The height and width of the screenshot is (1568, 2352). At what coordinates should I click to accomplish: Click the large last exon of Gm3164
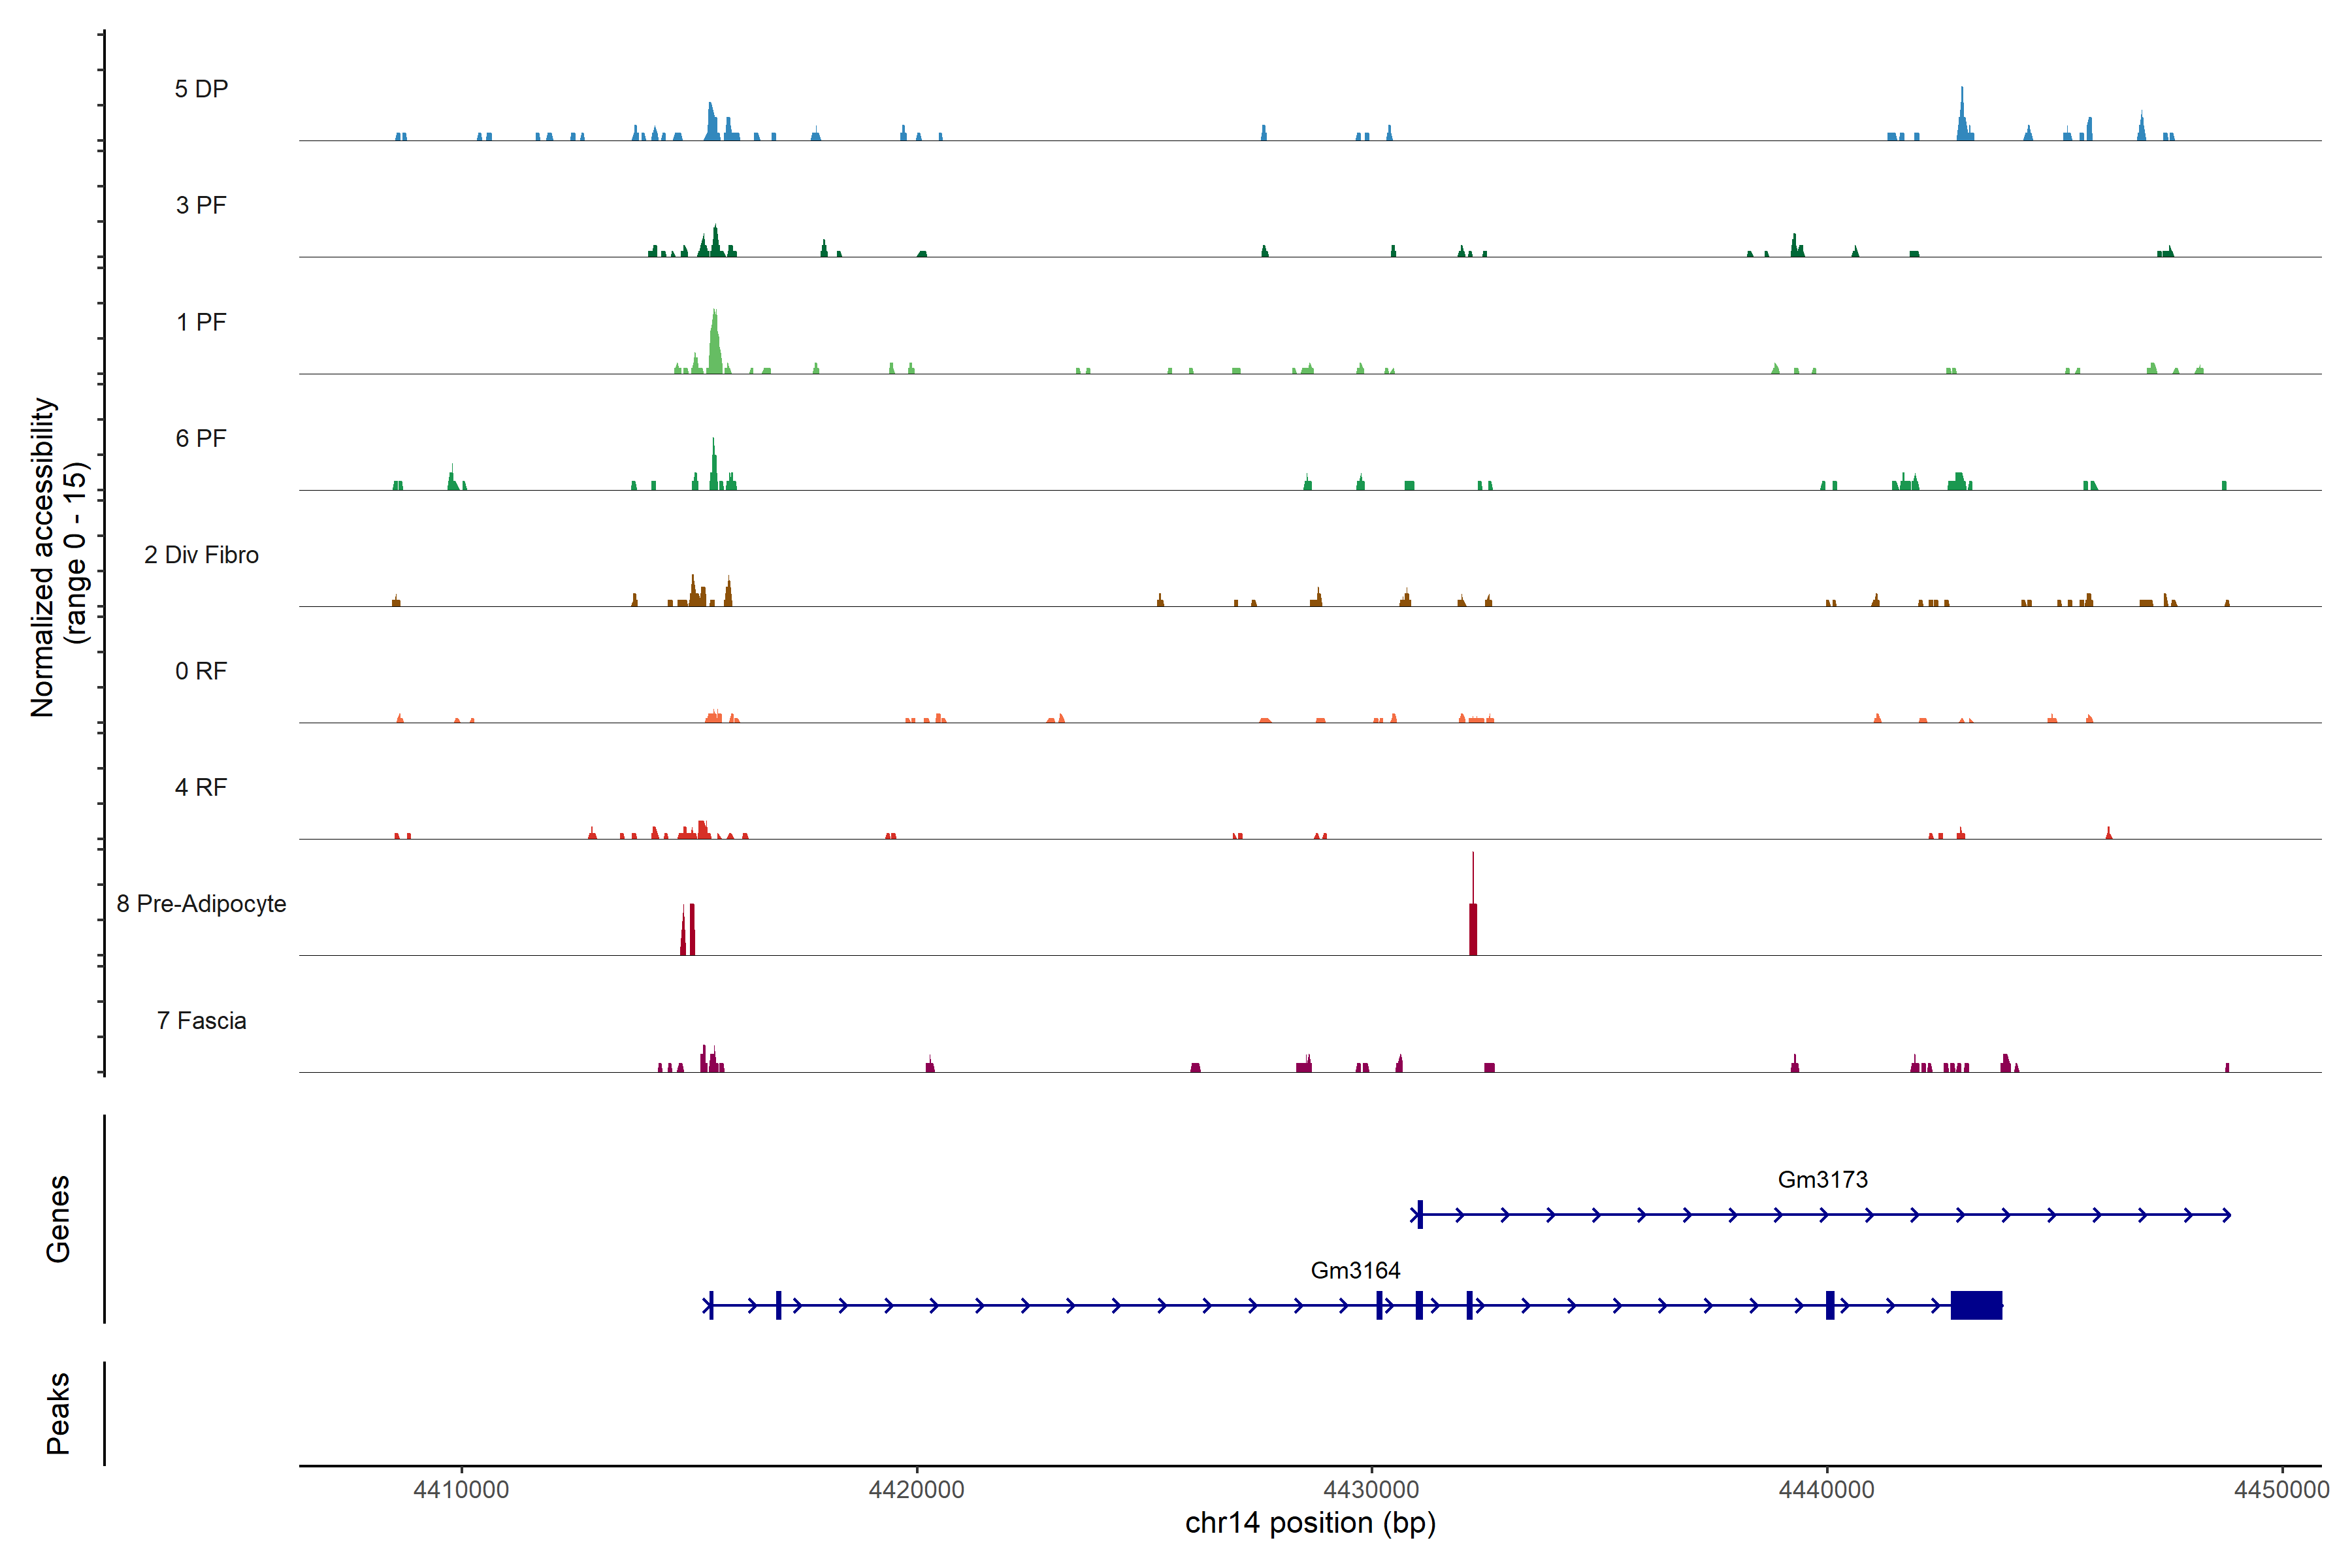click(x=1976, y=1305)
